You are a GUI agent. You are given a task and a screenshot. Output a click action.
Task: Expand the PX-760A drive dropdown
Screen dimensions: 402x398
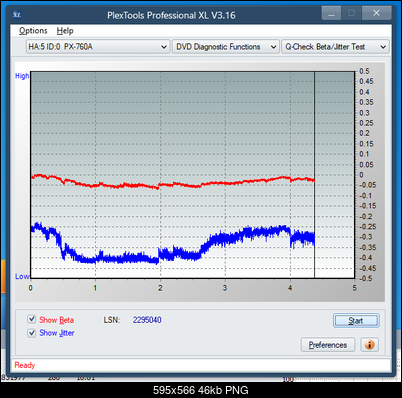[x=98, y=47]
